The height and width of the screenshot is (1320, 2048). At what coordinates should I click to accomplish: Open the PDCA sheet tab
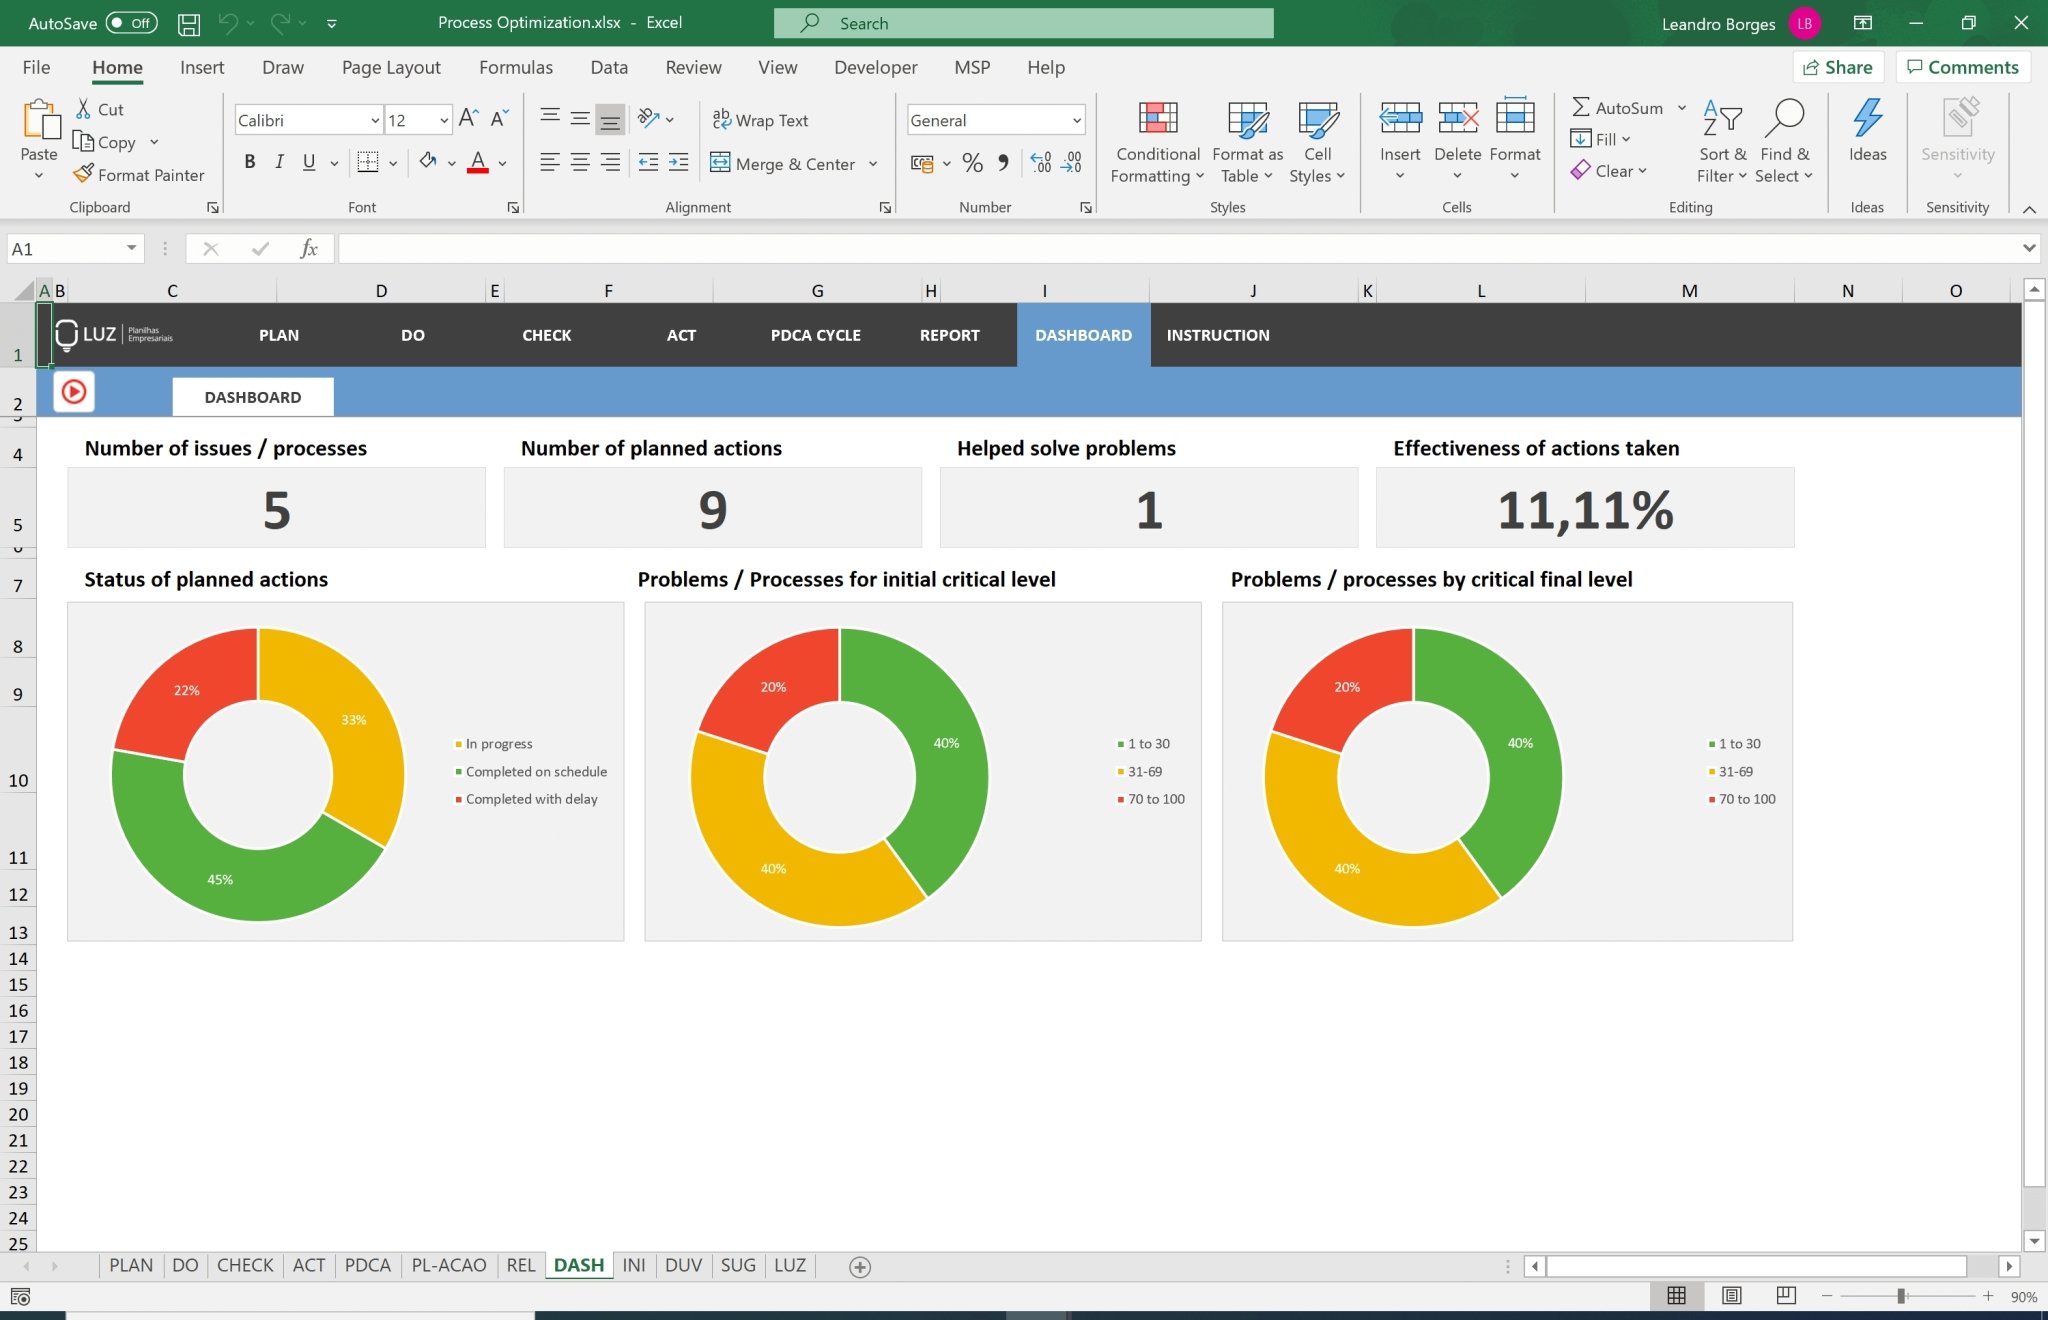pyautogui.click(x=367, y=1264)
